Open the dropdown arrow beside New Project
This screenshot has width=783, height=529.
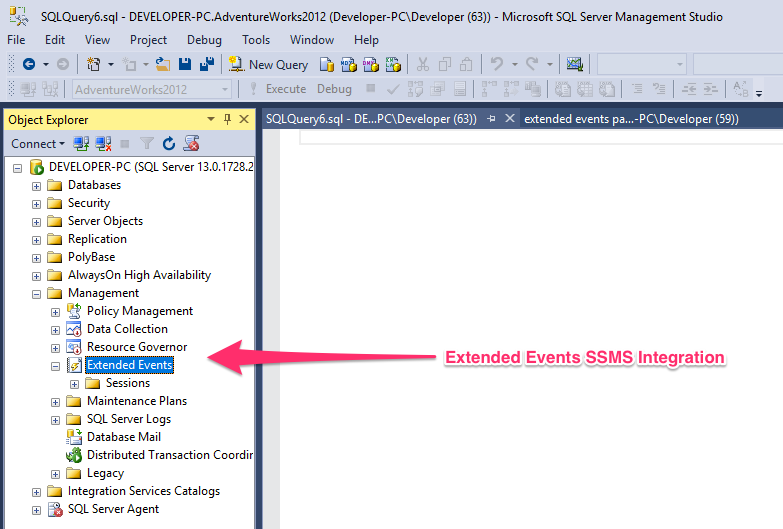tap(111, 64)
